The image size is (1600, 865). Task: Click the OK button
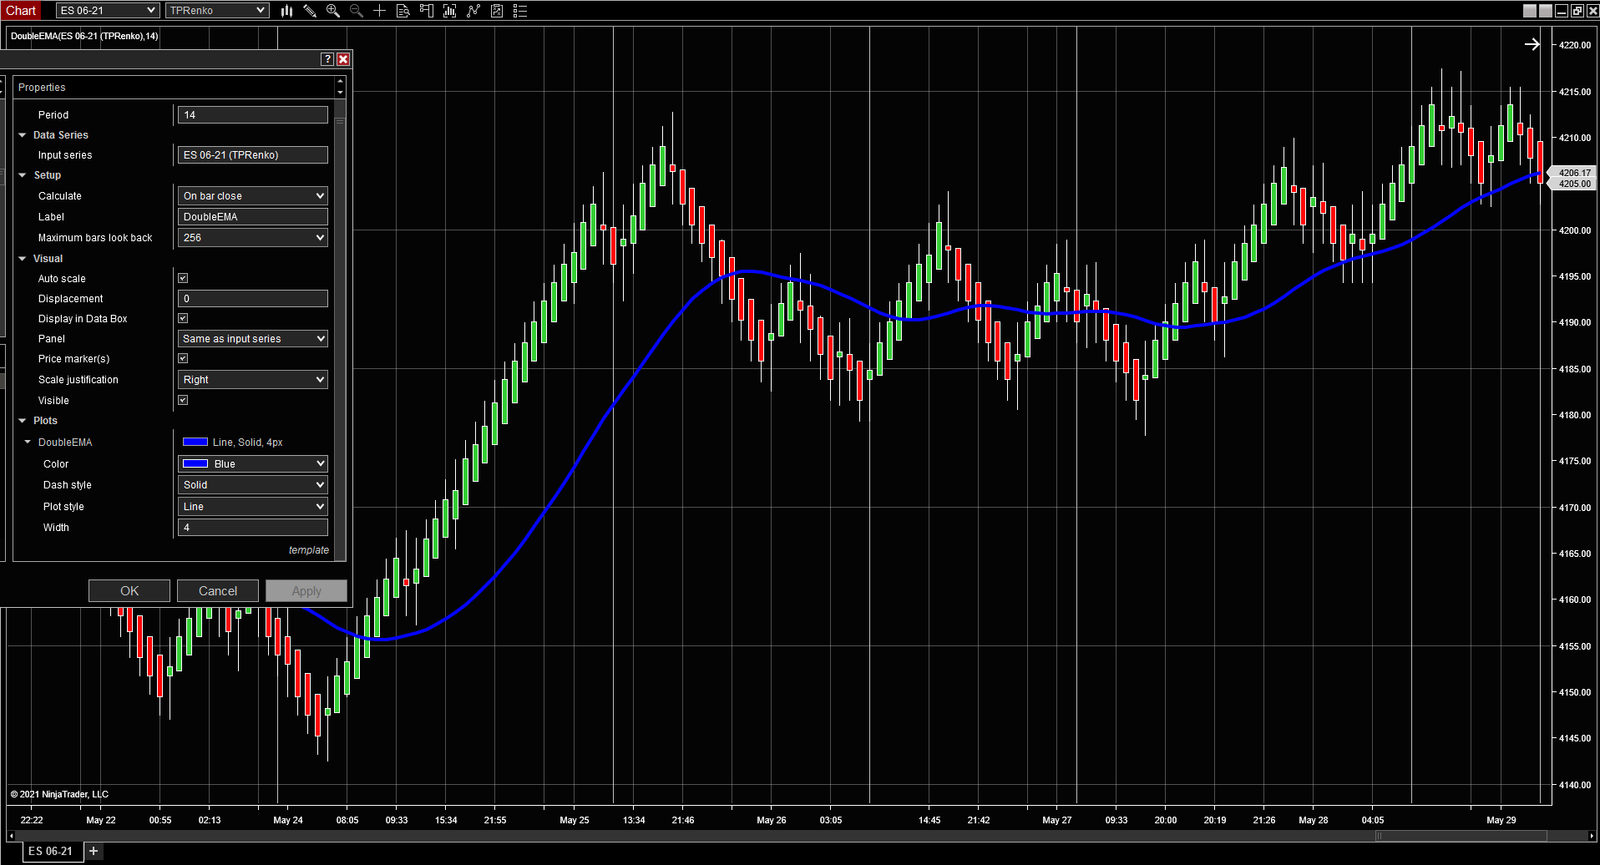(129, 591)
